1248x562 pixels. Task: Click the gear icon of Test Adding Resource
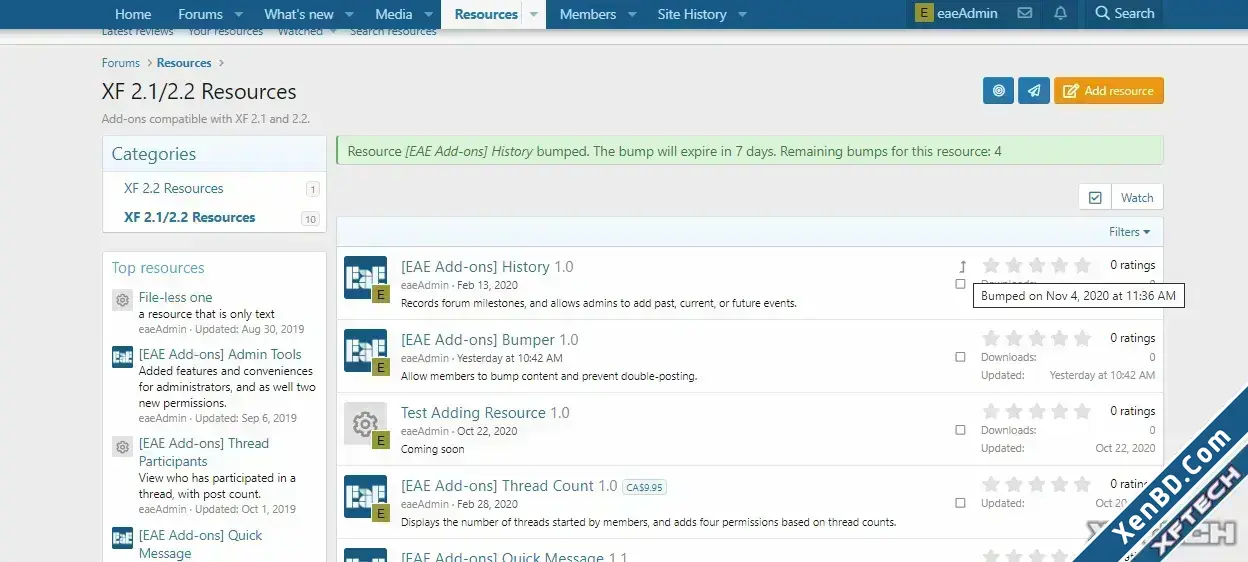pyautogui.click(x=365, y=423)
